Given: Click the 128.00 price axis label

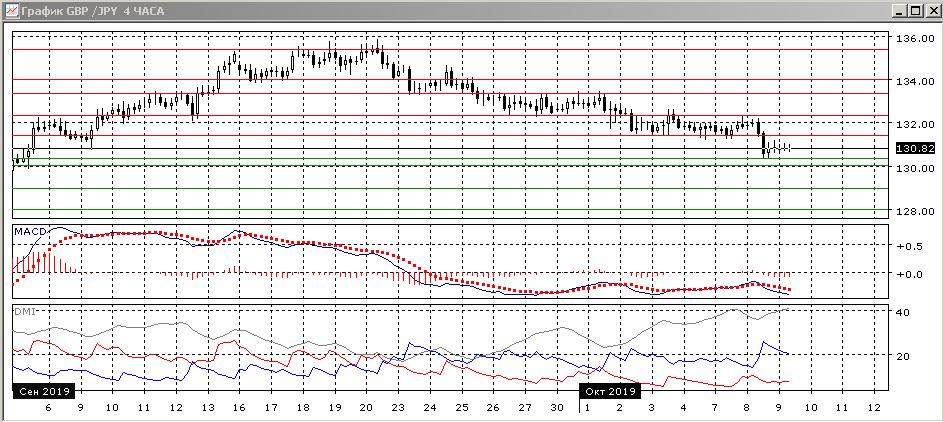Looking at the screenshot, I should pos(914,211).
